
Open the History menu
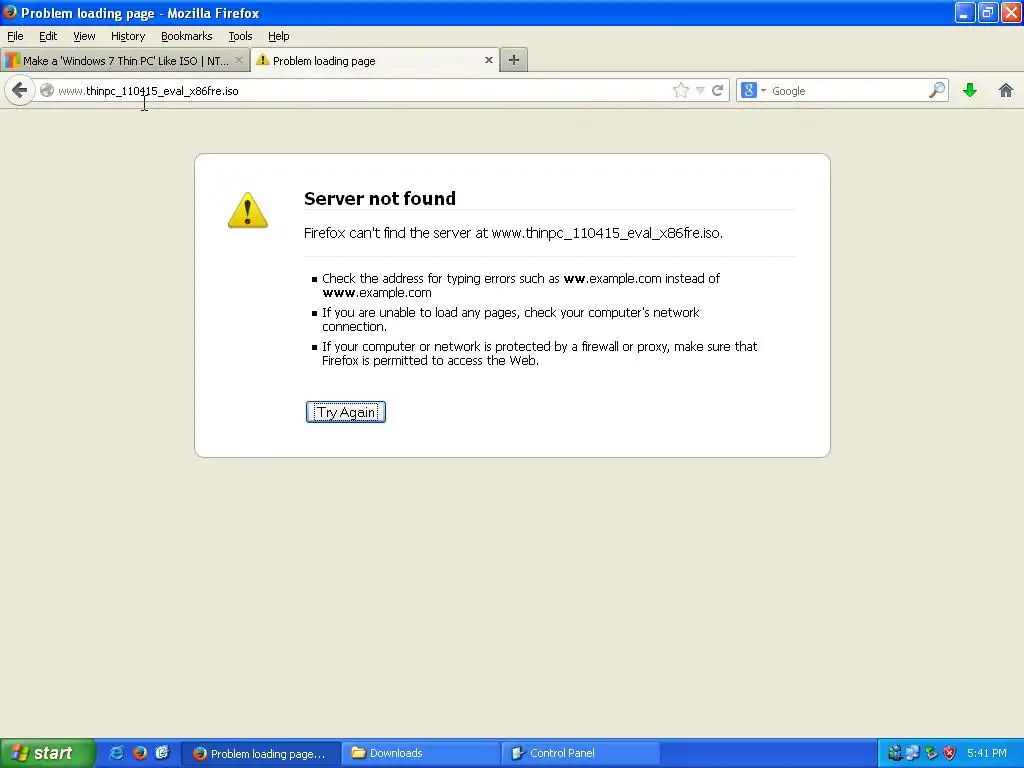pyautogui.click(x=128, y=36)
